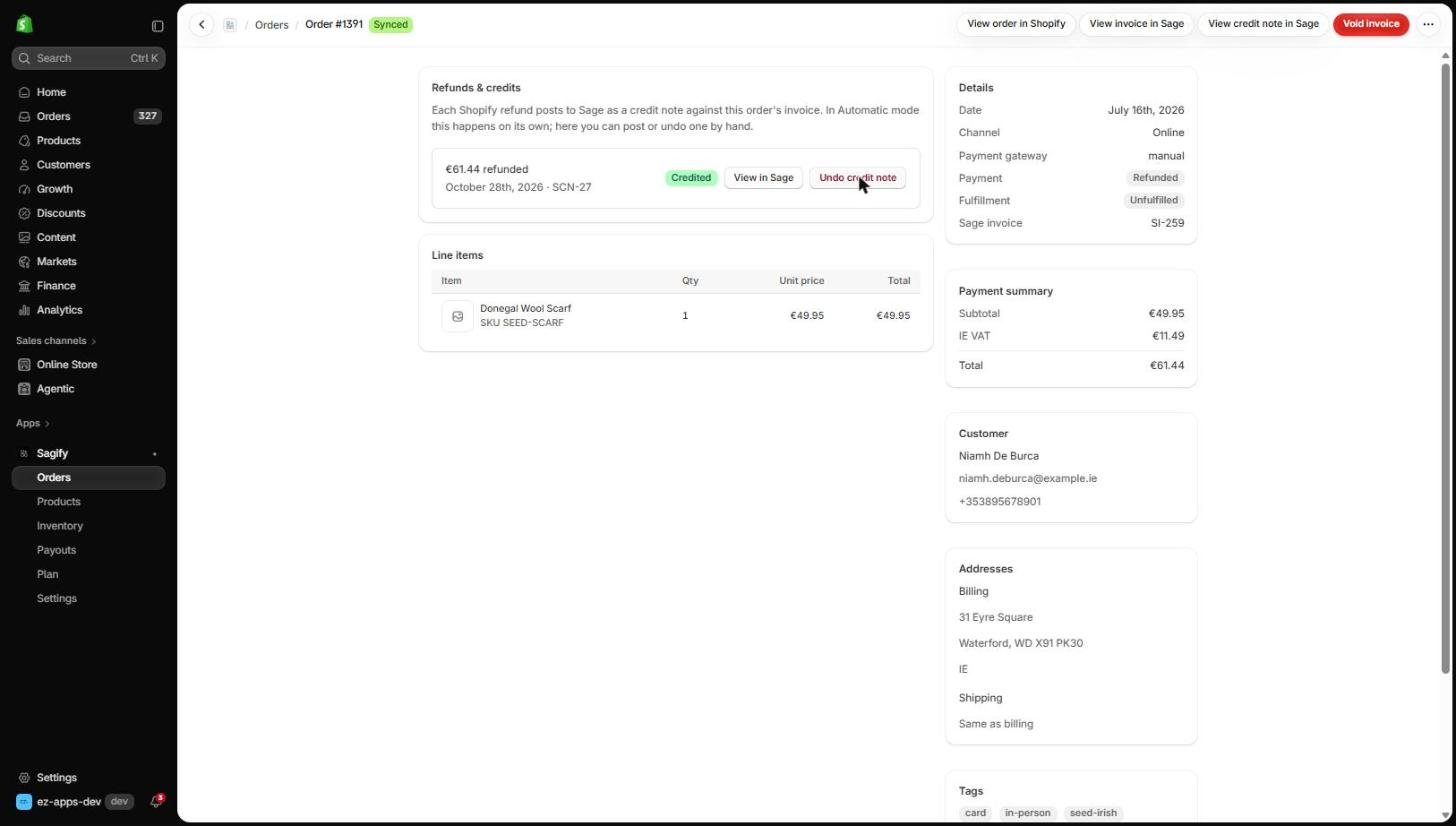
Task: Open Shopify Orders via inbox icon
Action: coord(24,116)
